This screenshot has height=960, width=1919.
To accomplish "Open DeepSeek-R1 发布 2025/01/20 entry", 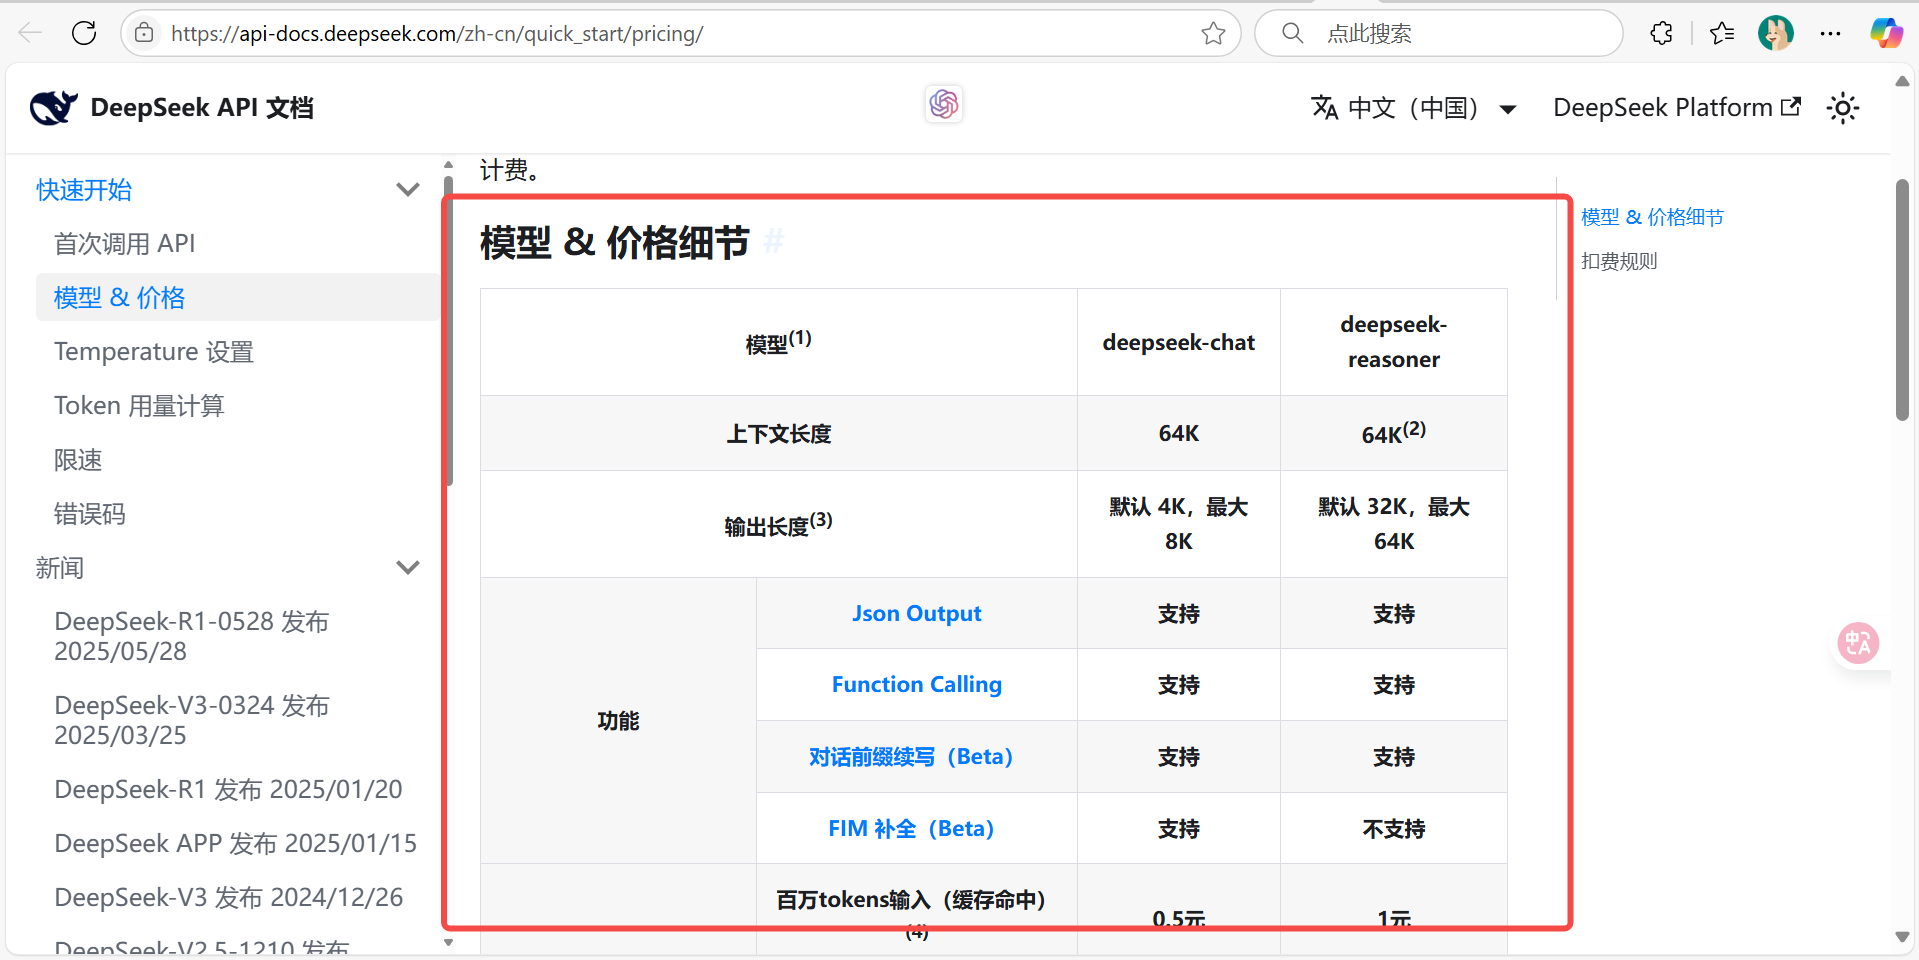I will (x=228, y=789).
